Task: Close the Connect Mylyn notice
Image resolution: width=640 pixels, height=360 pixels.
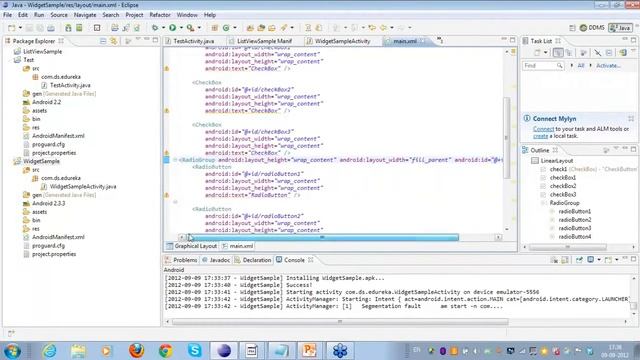Action: [631, 118]
